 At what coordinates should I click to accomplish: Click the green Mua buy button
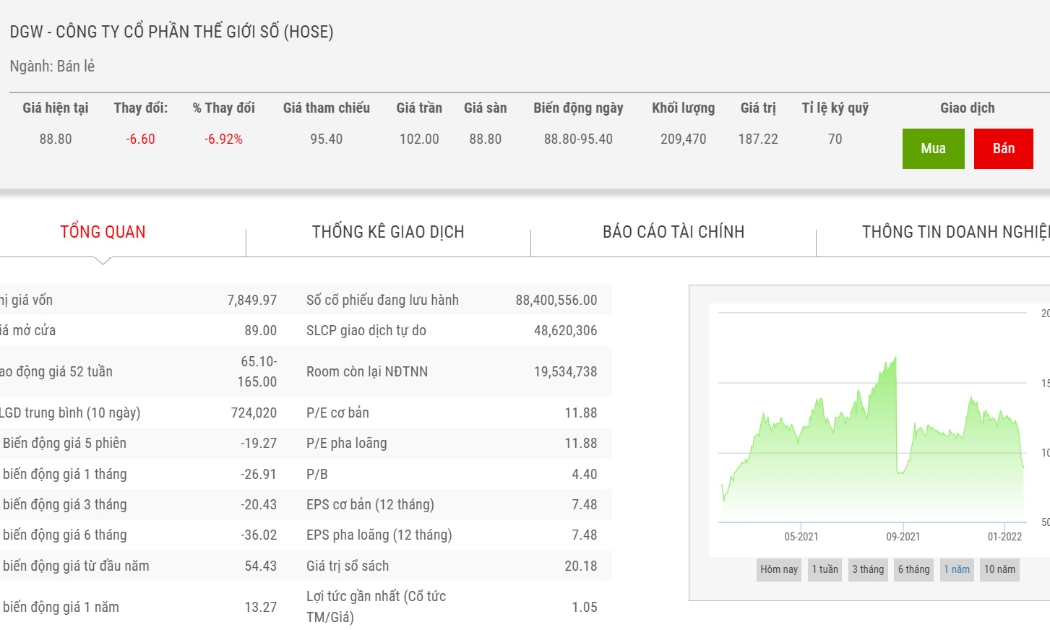[933, 148]
